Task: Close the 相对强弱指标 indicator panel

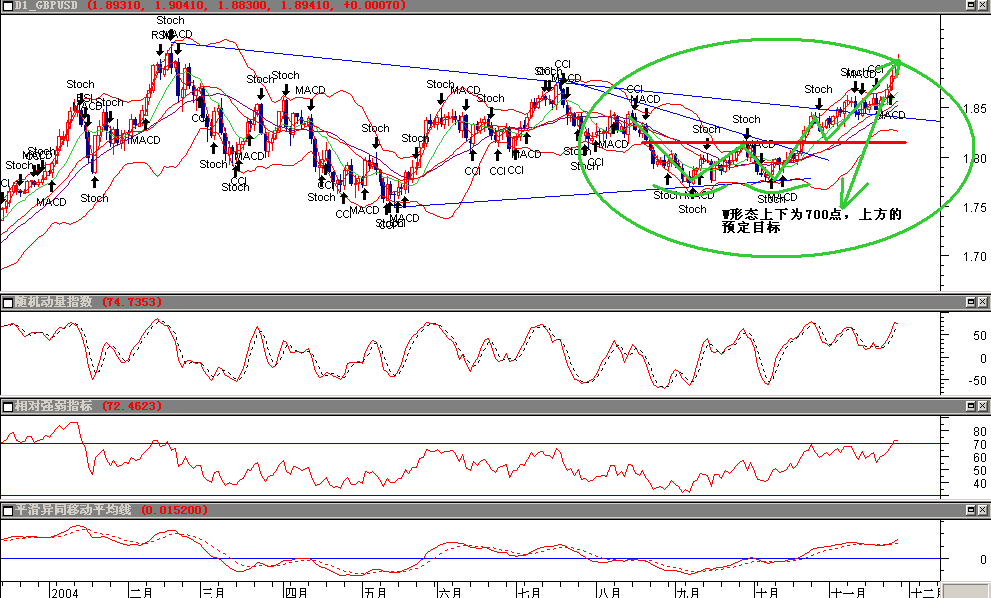Action: (983, 406)
